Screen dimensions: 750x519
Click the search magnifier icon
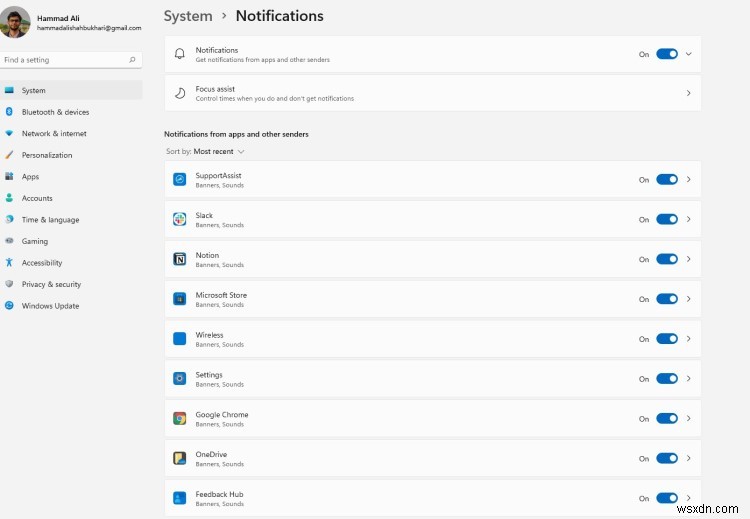pos(132,60)
